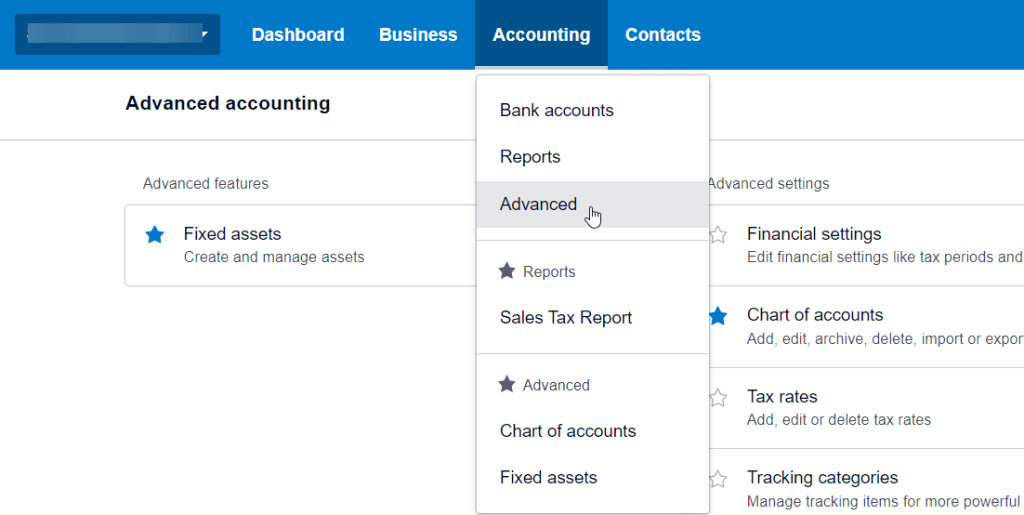
Task: Unfavorite Fixed assets using its blue star
Action: click(155, 234)
